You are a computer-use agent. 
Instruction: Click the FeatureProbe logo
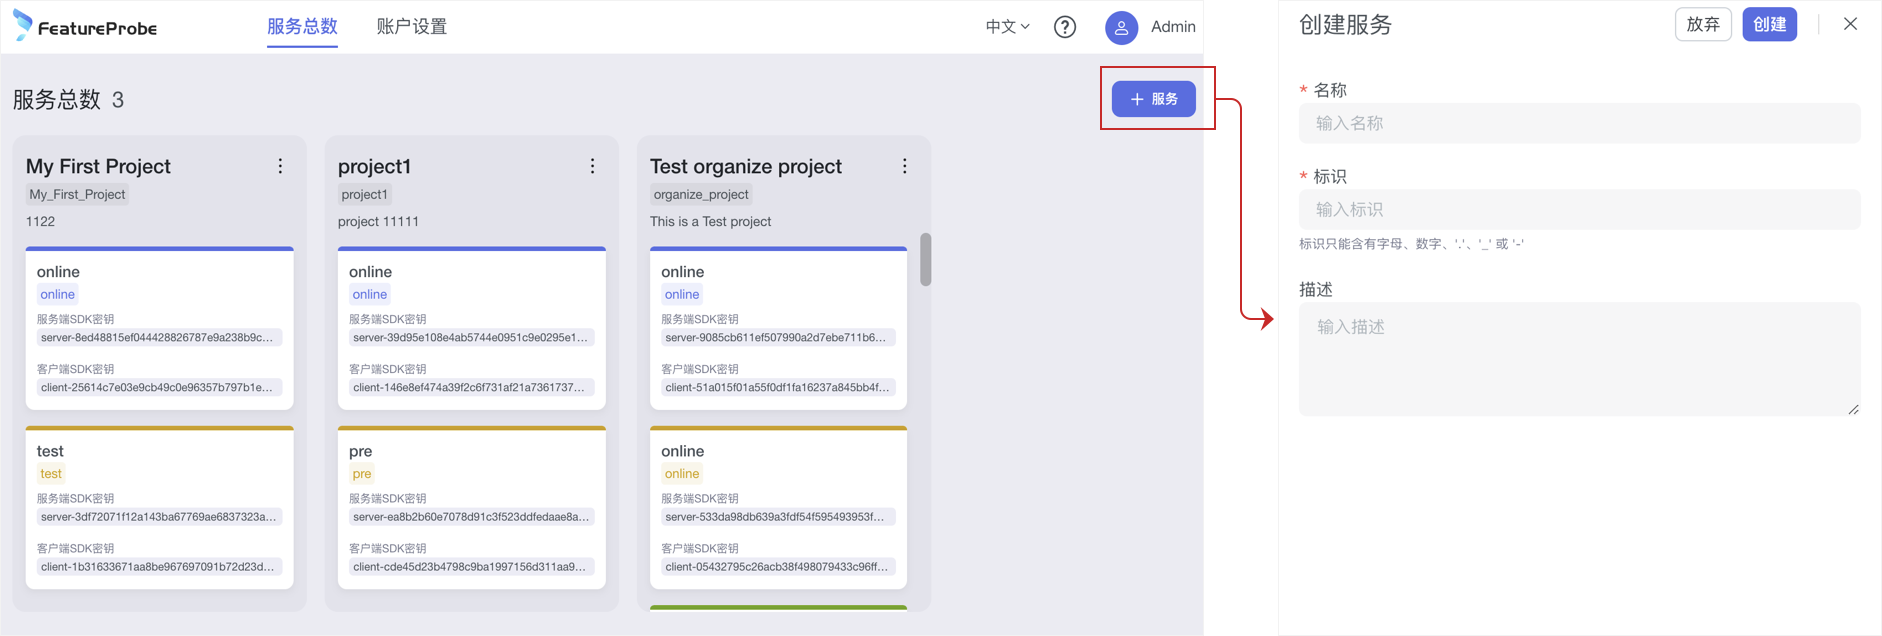tap(85, 27)
